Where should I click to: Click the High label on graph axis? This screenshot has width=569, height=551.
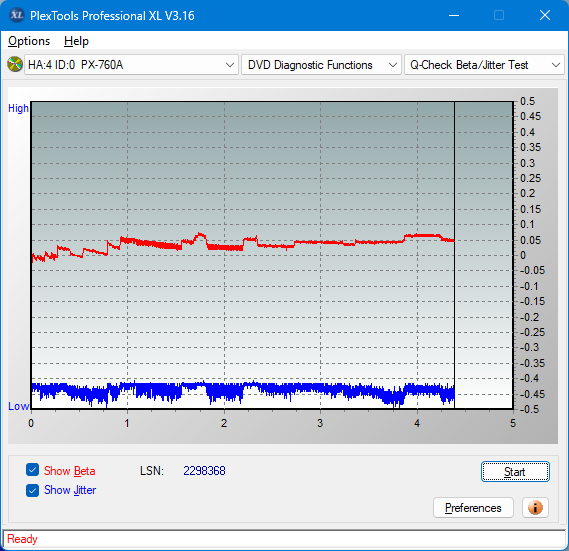click(x=18, y=108)
